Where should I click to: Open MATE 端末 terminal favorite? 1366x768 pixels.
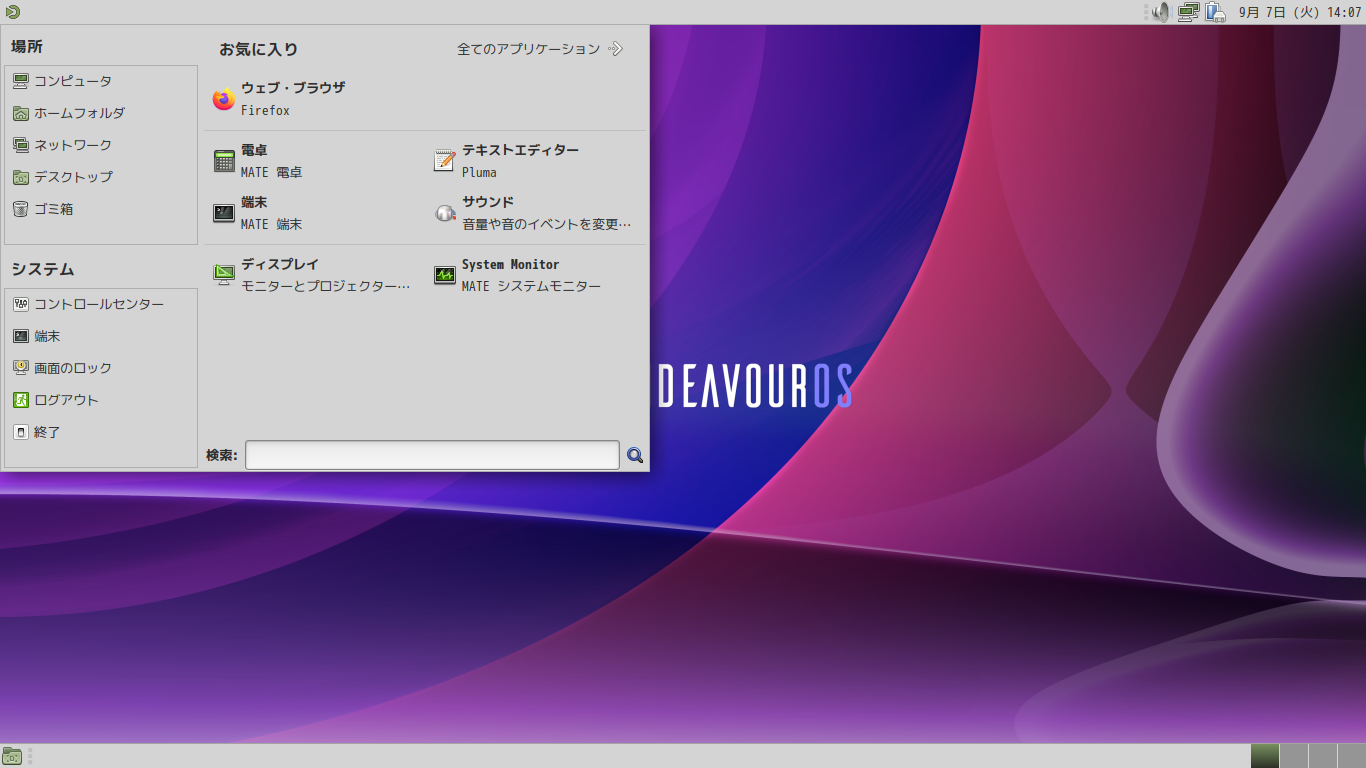pos(316,213)
